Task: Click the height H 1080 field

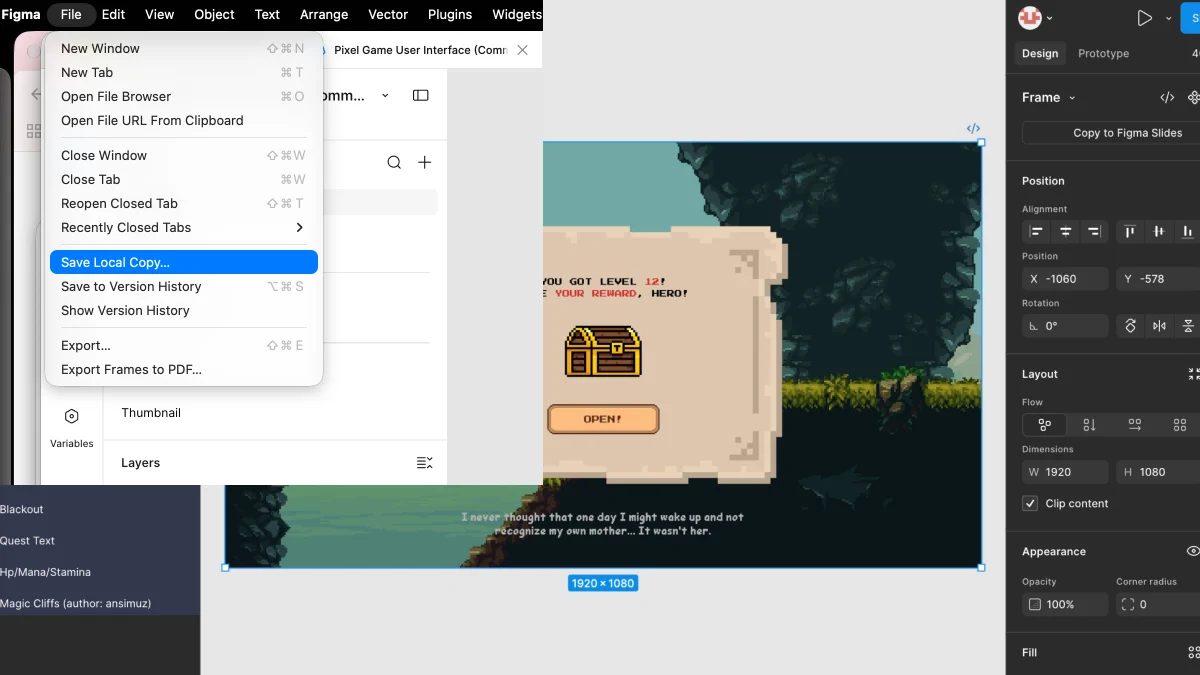Action: (x=1158, y=472)
